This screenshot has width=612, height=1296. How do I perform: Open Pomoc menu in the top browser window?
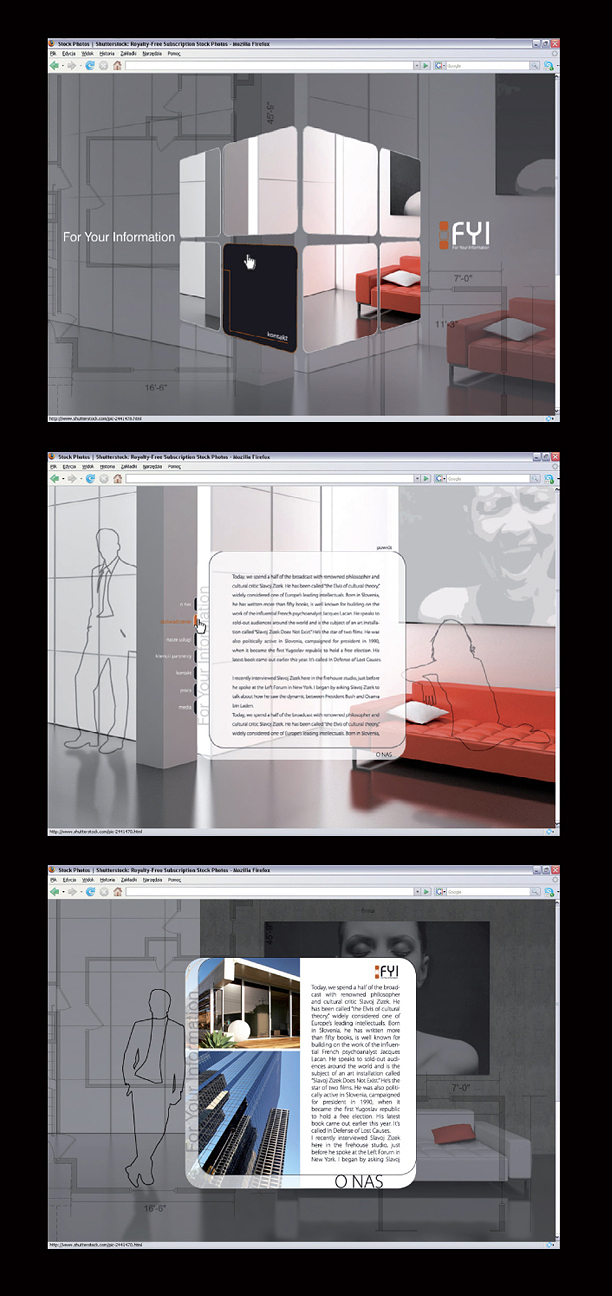pyautogui.click(x=174, y=53)
